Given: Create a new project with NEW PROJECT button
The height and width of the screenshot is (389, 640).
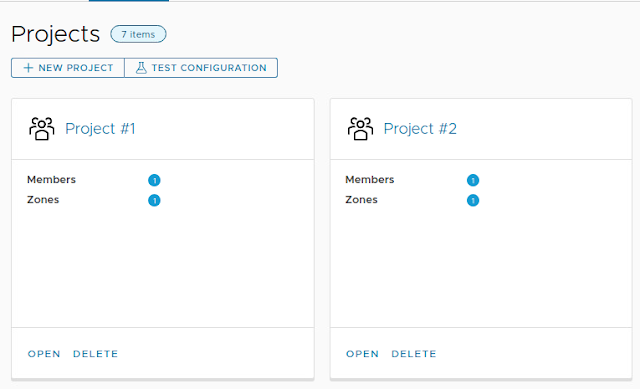Looking at the screenshot, I should [x=68, y=68].
